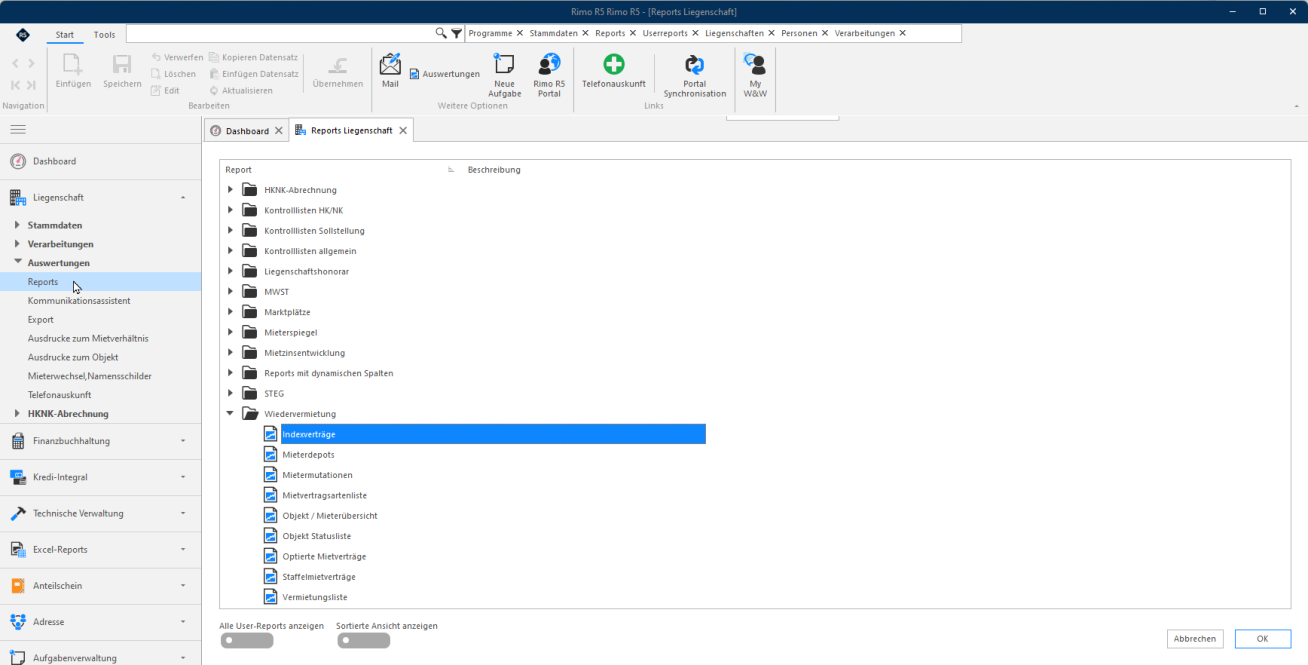Open the Mail tool in ribbon
Screen dimensions: 1308x665
[390, 70]
